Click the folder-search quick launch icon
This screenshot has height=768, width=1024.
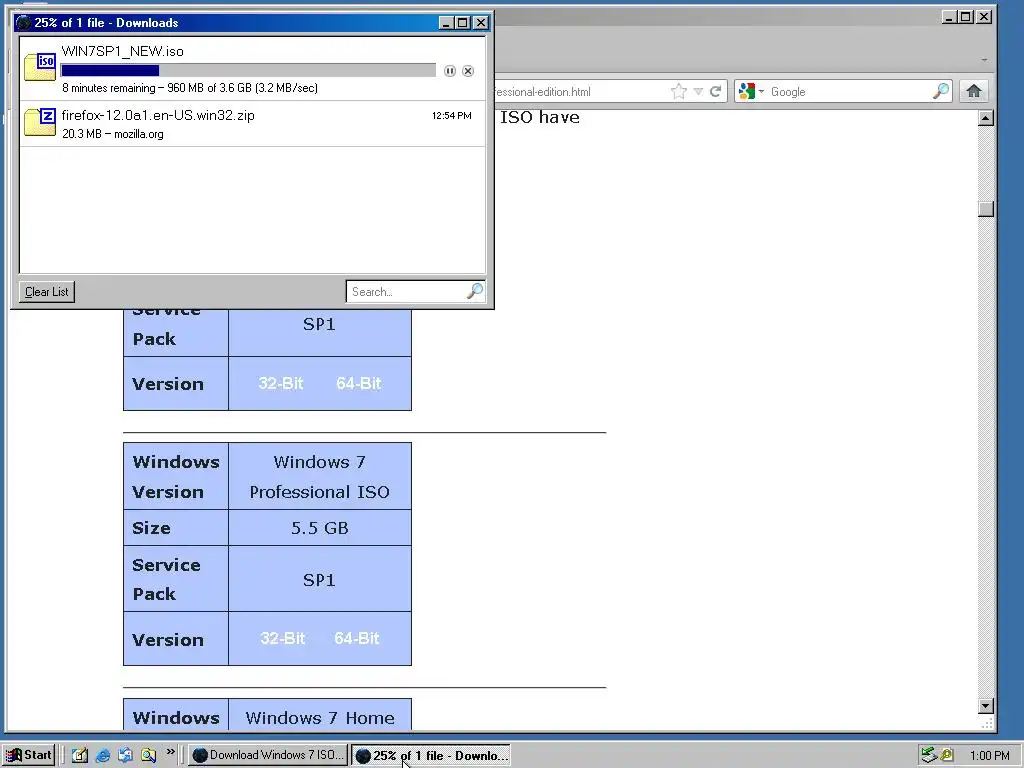[x=148, y=755]
